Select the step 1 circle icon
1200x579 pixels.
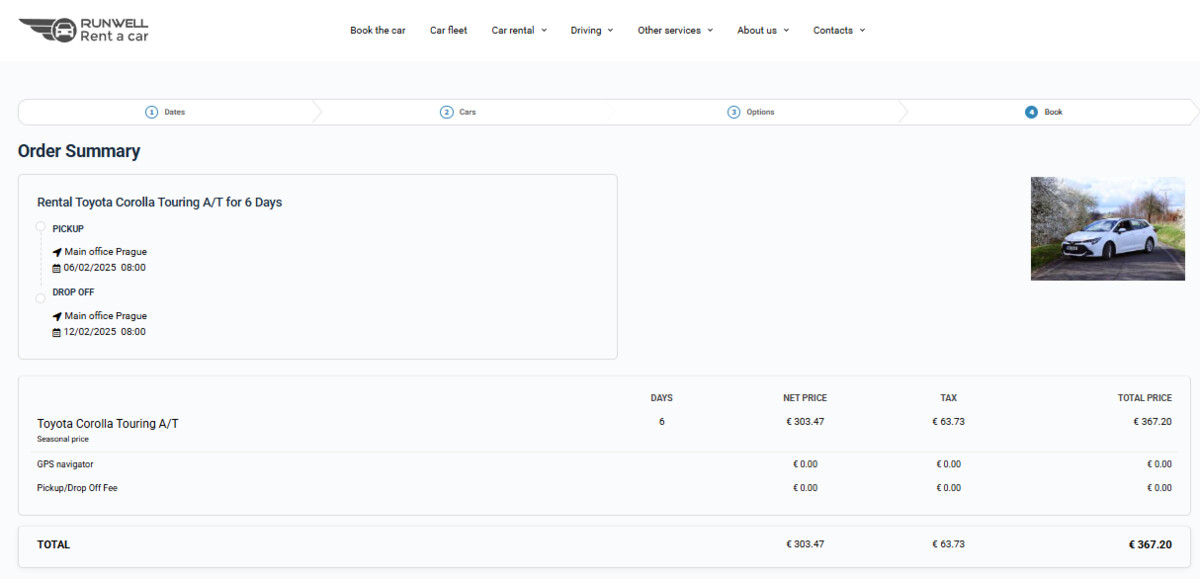click(152, 112)
